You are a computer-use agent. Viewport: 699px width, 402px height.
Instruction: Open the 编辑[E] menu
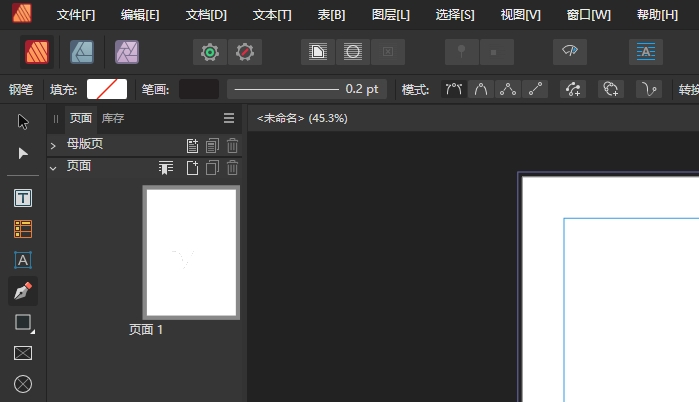click(x=140, y=15)
